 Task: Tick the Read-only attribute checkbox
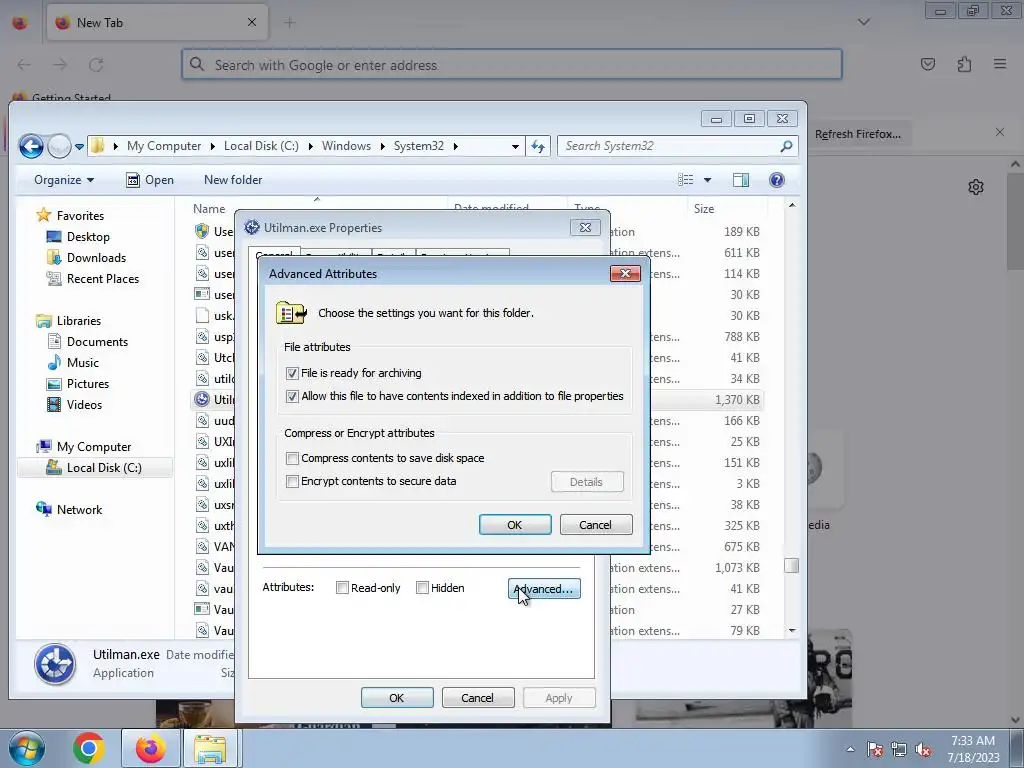(x=342, y=588)
